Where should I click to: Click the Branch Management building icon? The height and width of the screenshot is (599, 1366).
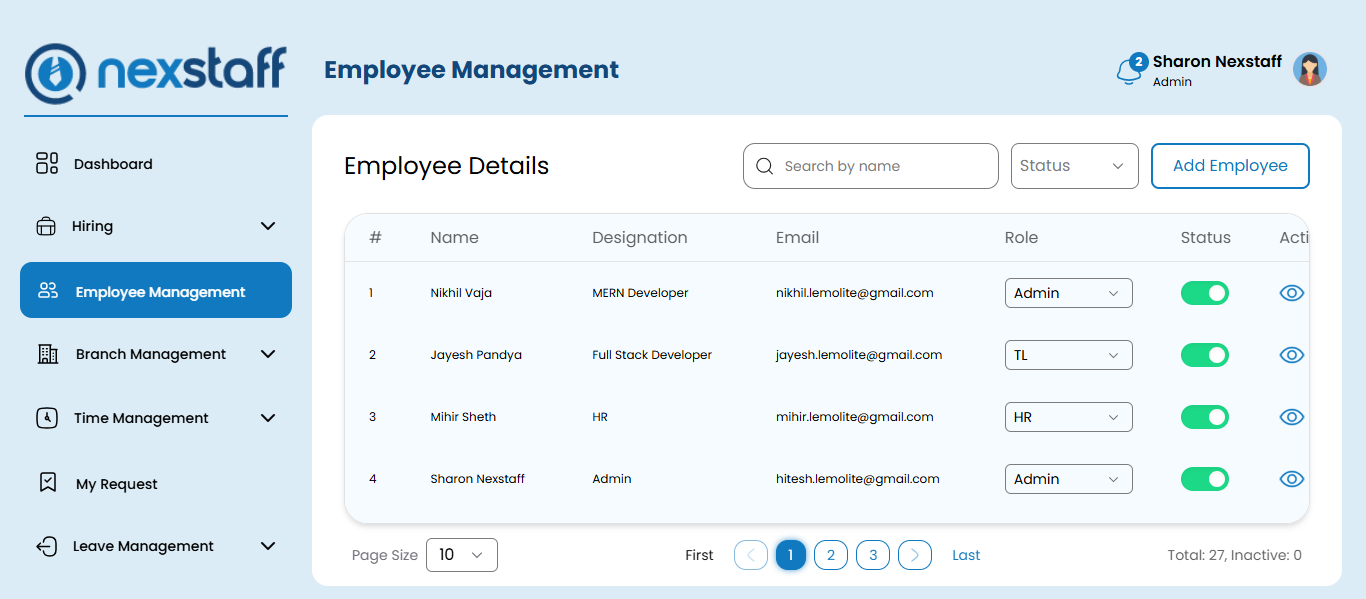(x=48, y=354)
